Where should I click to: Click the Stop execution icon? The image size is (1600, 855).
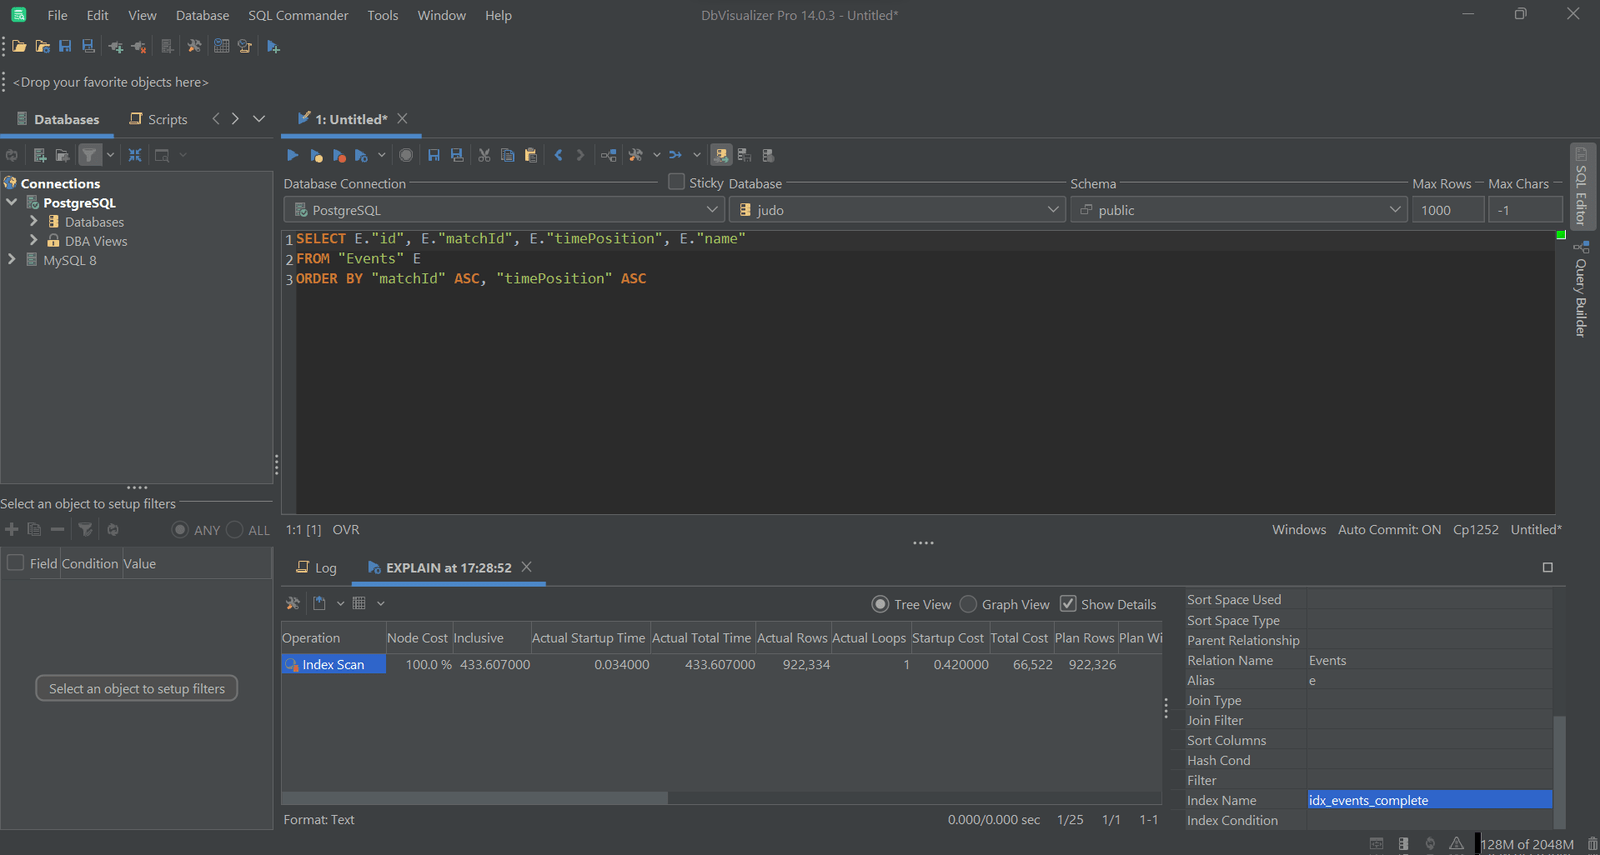tap(406, 155)
